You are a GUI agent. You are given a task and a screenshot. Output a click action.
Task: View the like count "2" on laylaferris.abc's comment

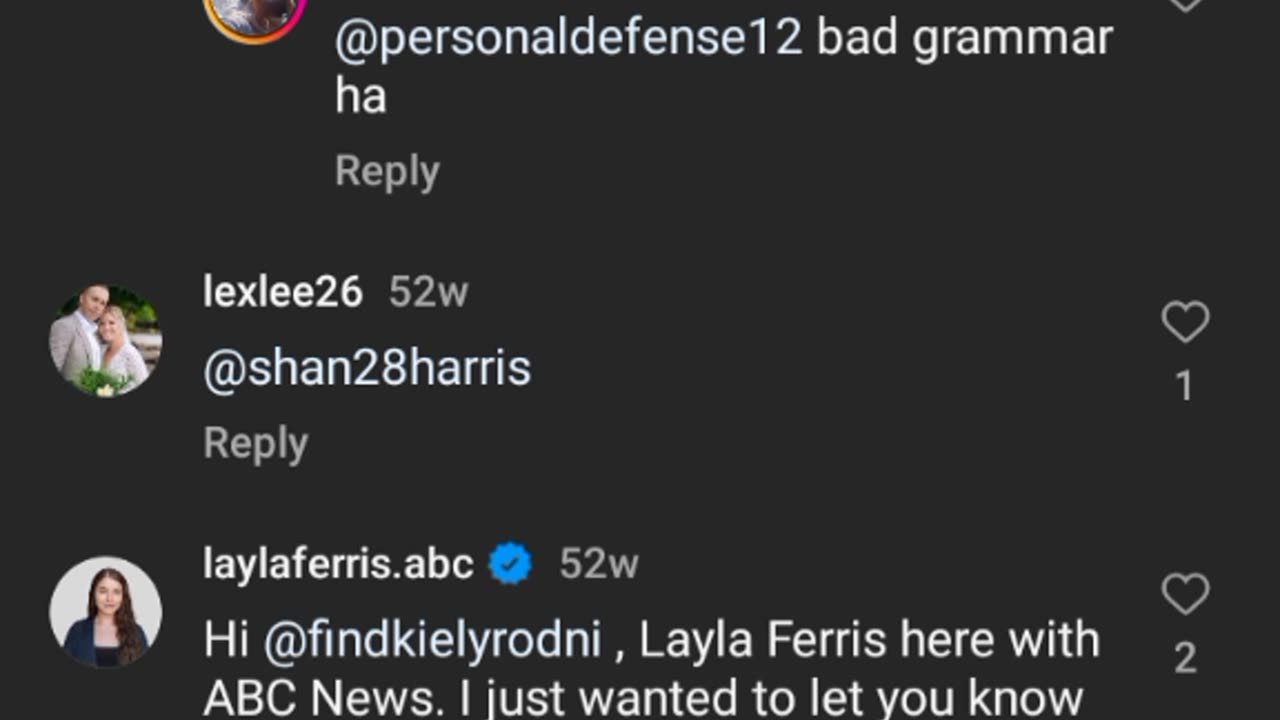[x=1185, y=658]
